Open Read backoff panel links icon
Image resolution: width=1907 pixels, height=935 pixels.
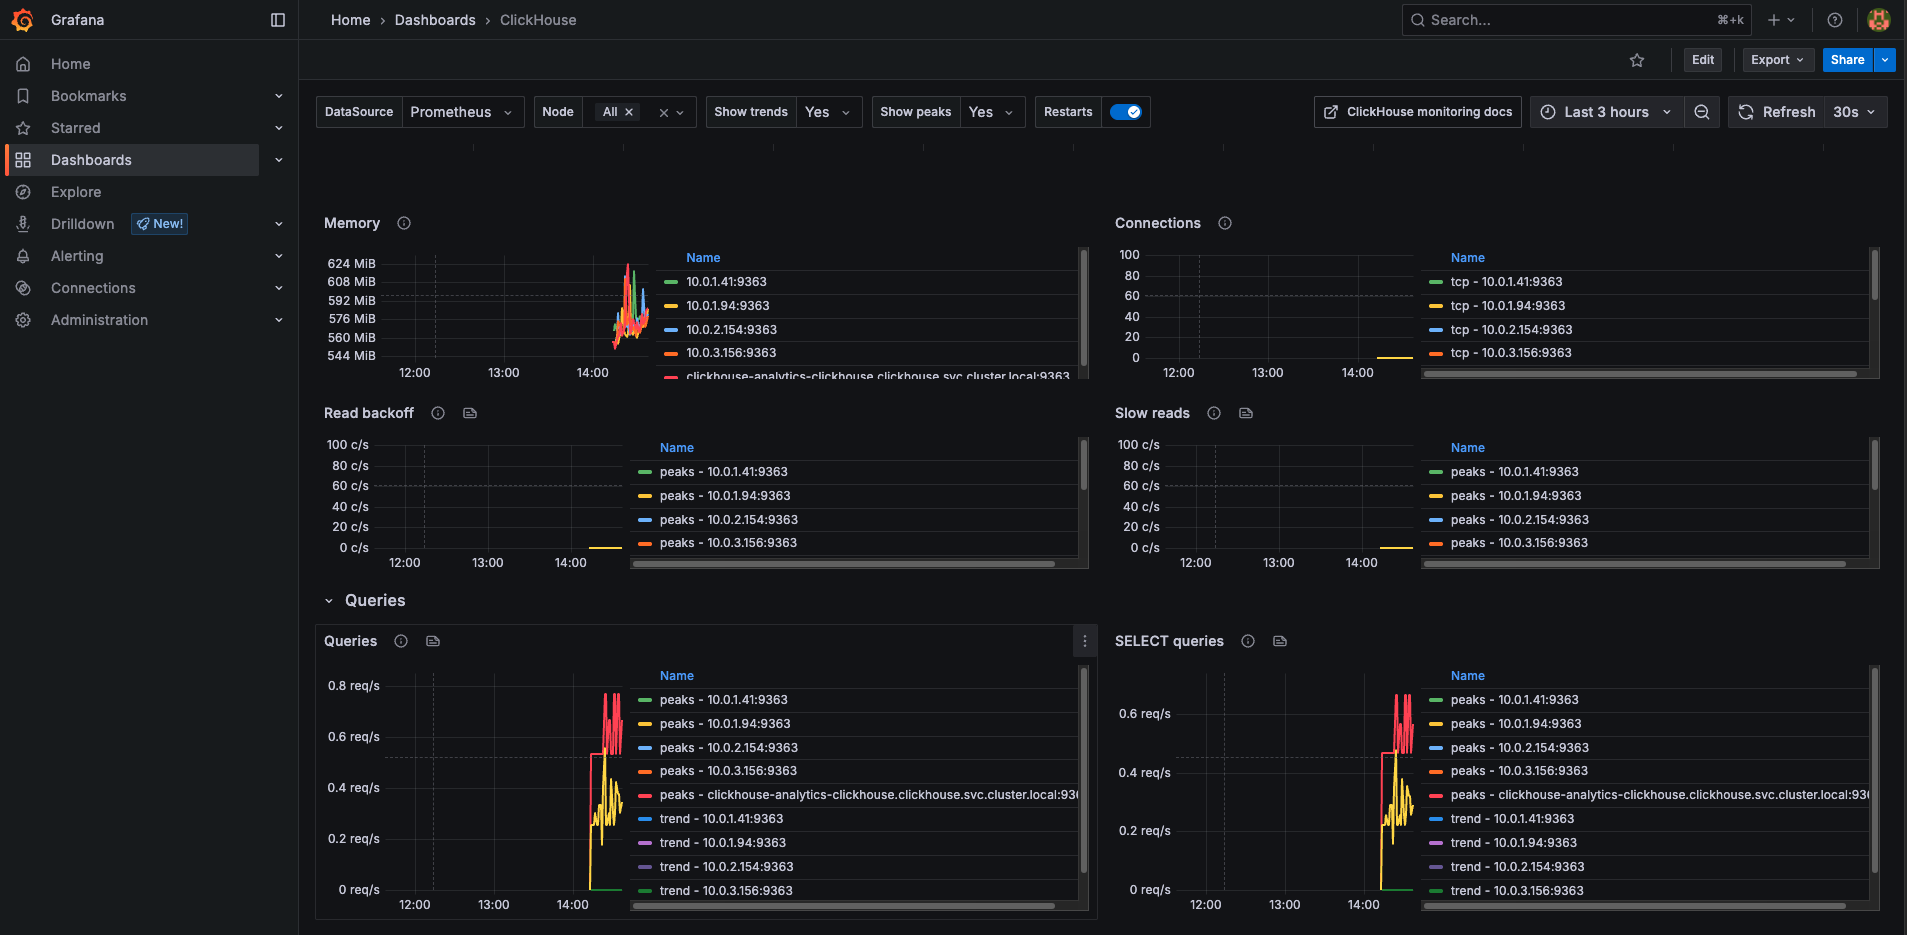point(470,413)
